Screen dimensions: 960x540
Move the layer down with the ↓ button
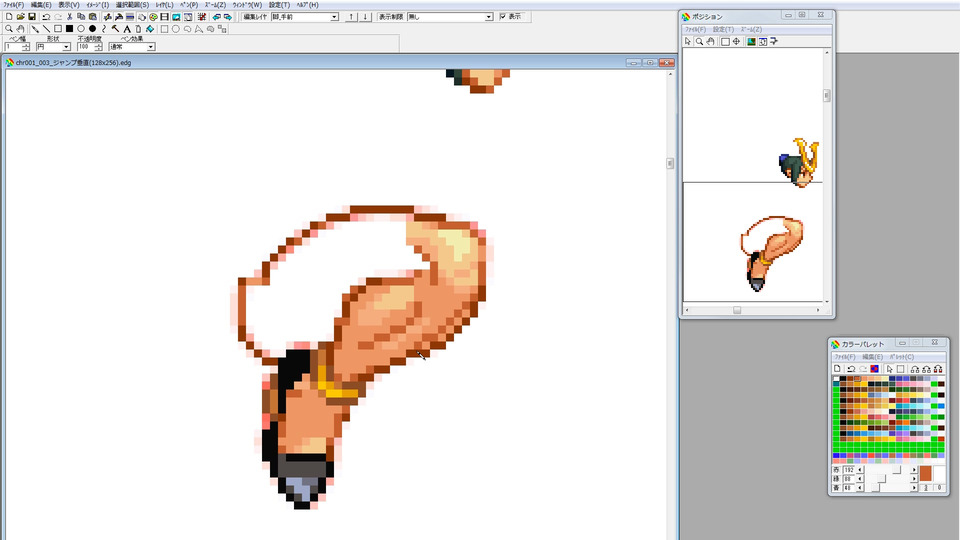click(366, 17)
